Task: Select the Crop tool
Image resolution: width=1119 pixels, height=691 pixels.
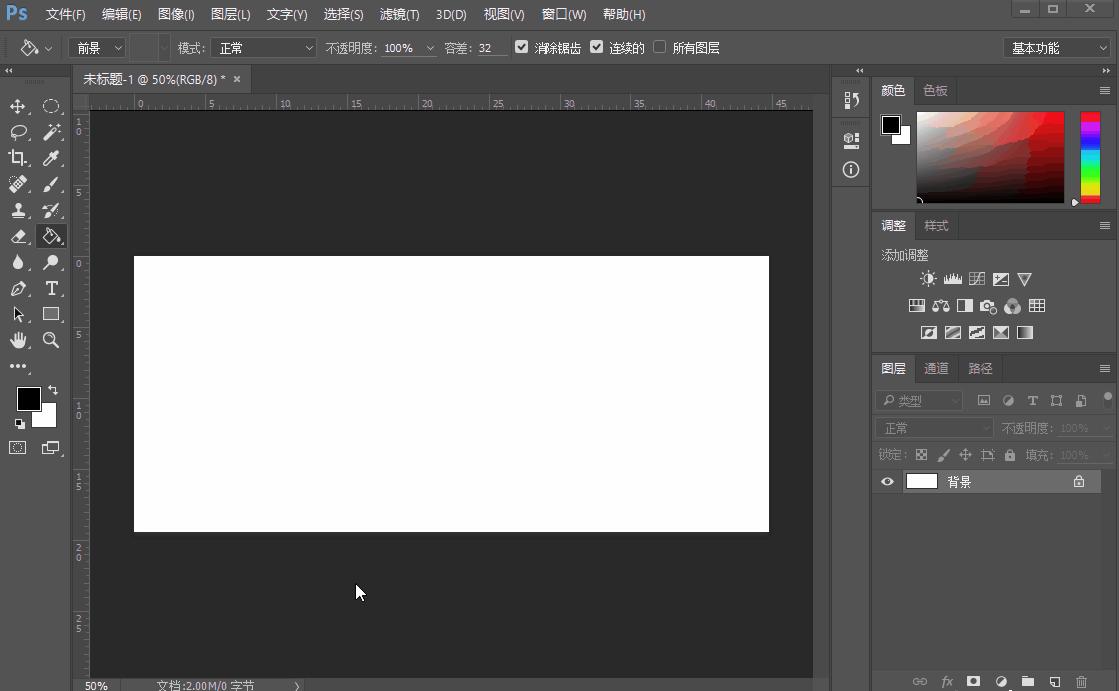Action: point(18,158)
